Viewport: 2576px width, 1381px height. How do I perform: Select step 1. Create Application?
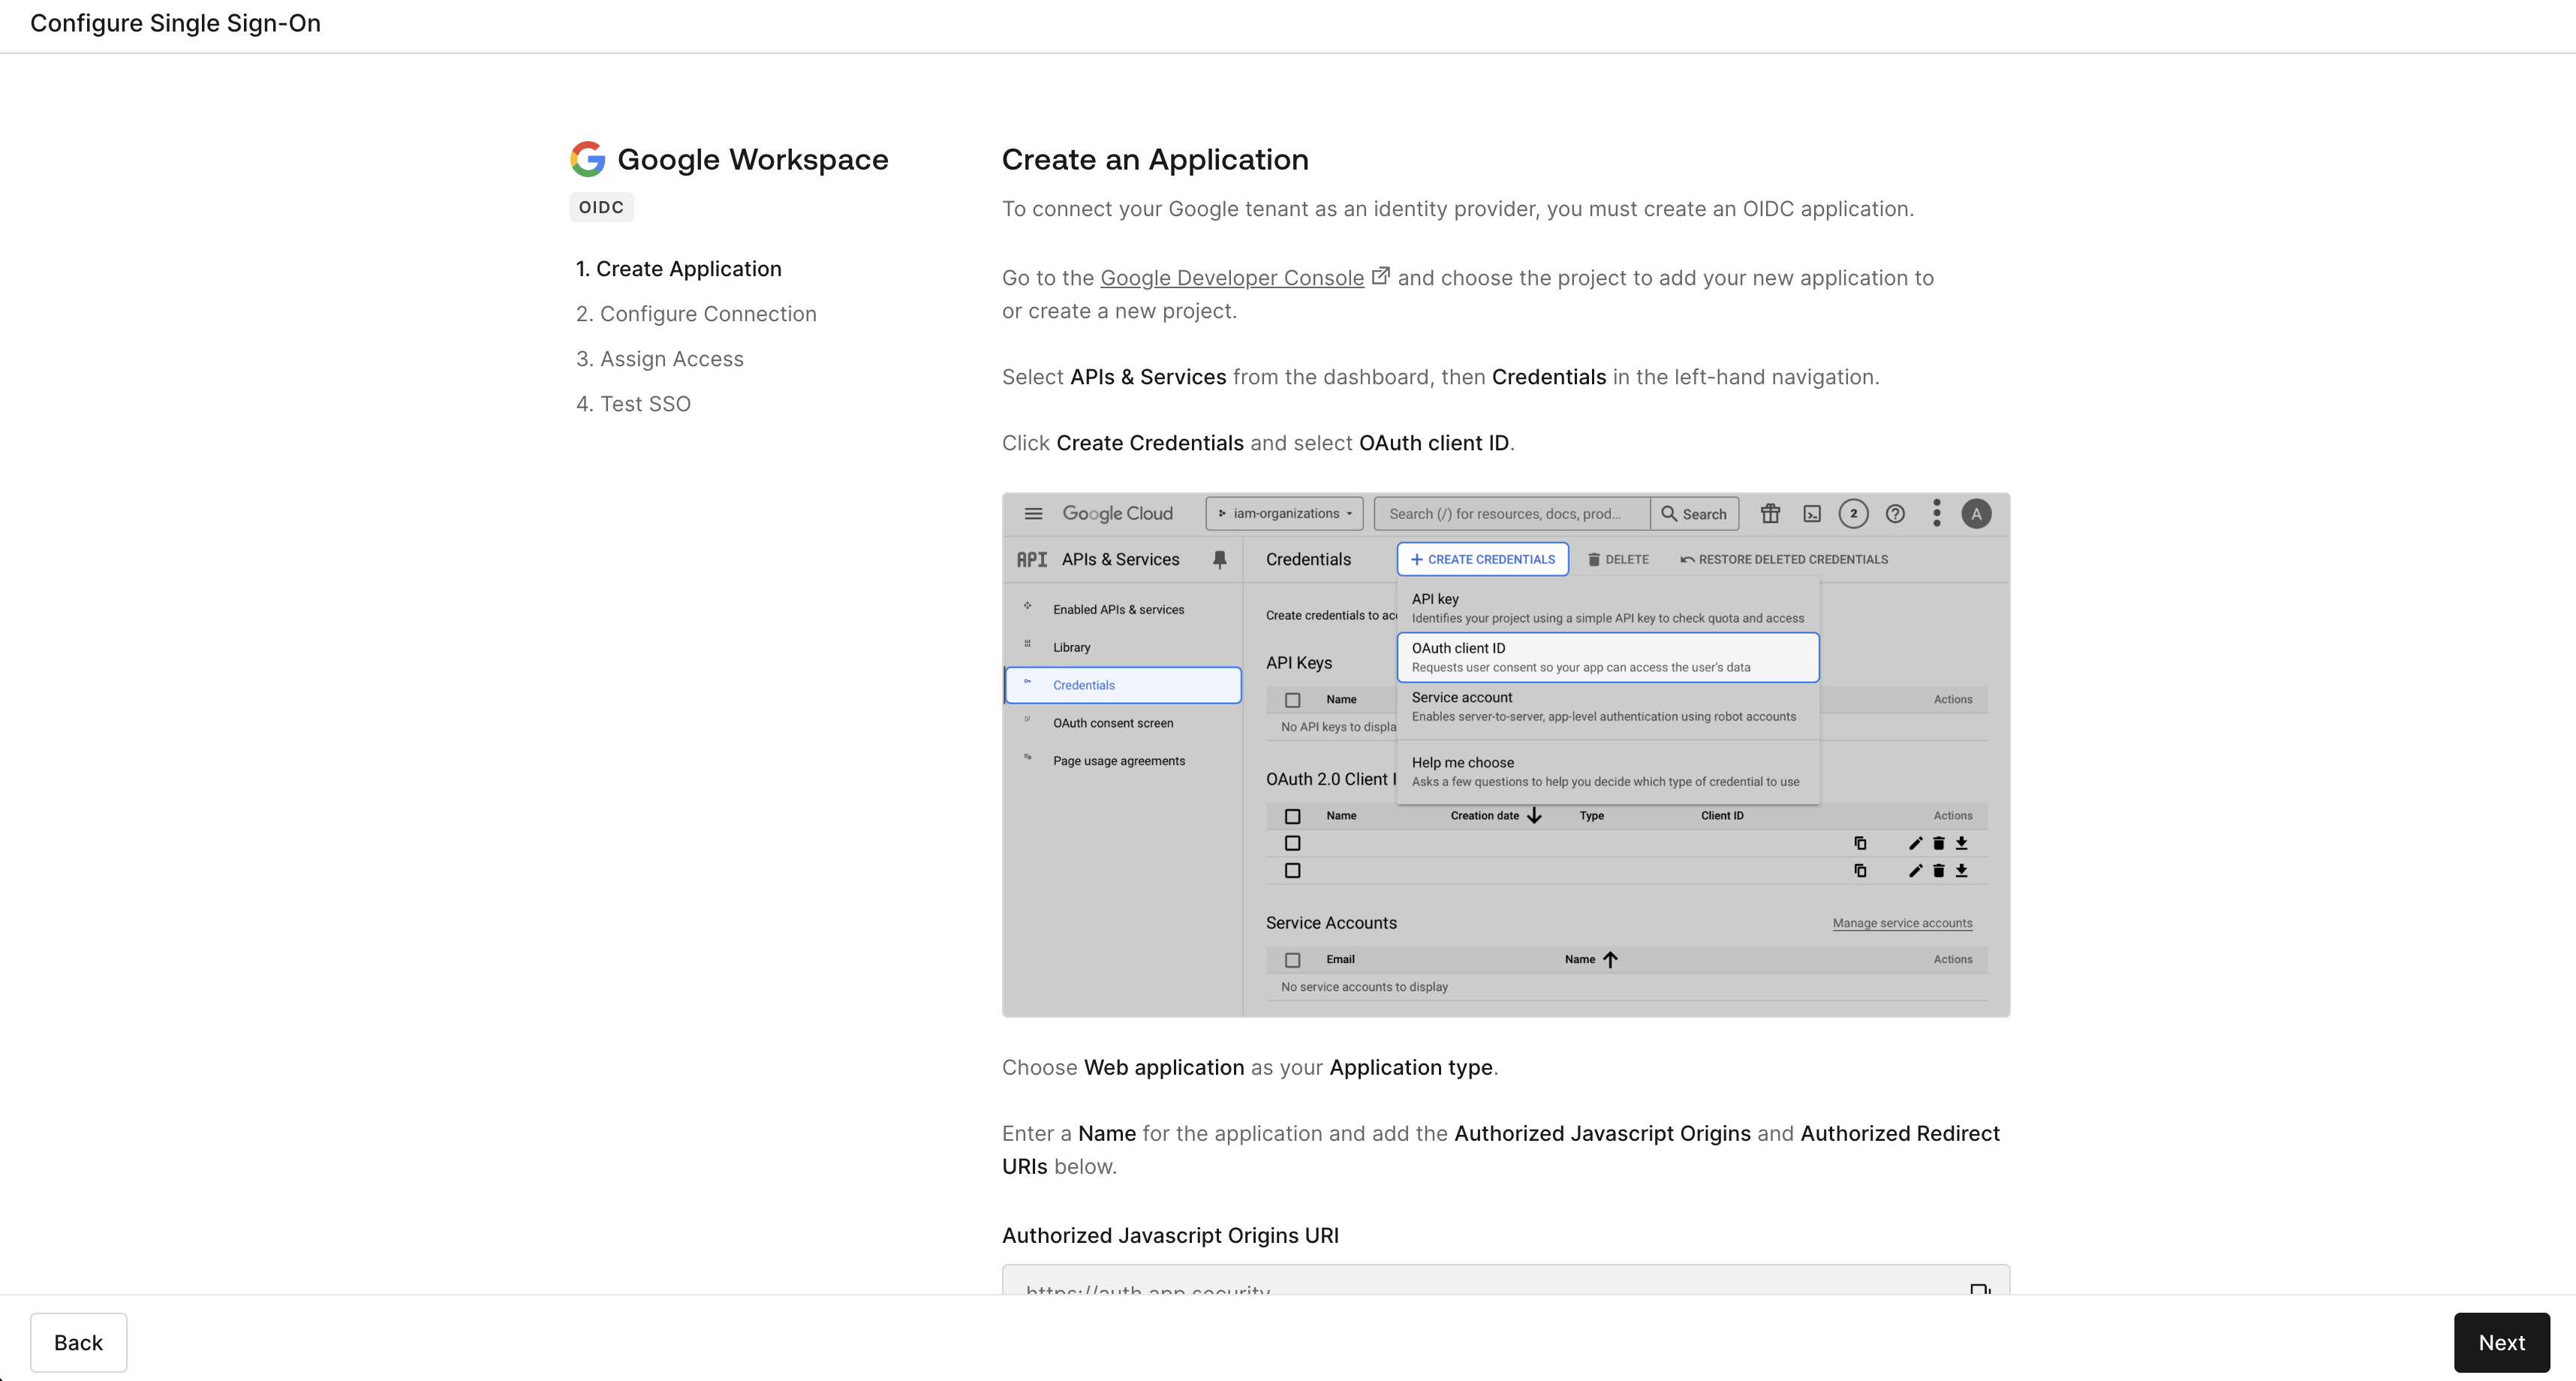(679, 269)
